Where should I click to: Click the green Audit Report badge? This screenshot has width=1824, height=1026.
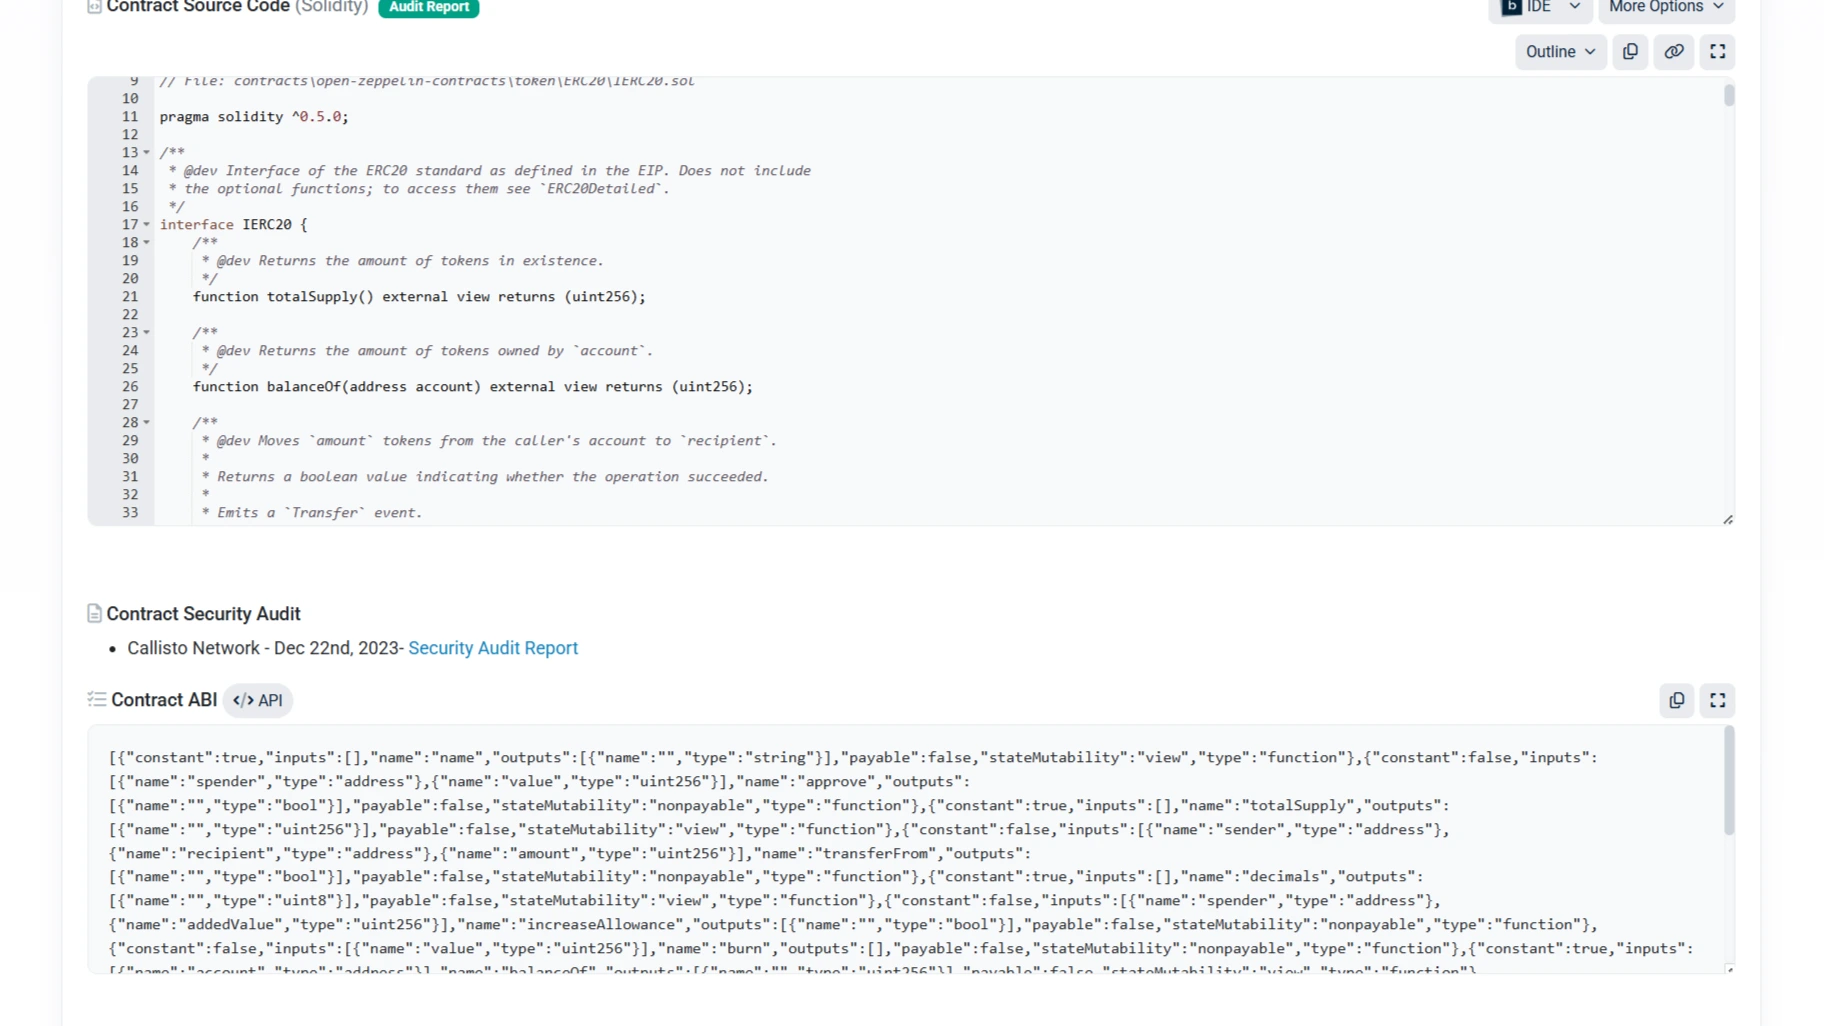coord(428,8)
